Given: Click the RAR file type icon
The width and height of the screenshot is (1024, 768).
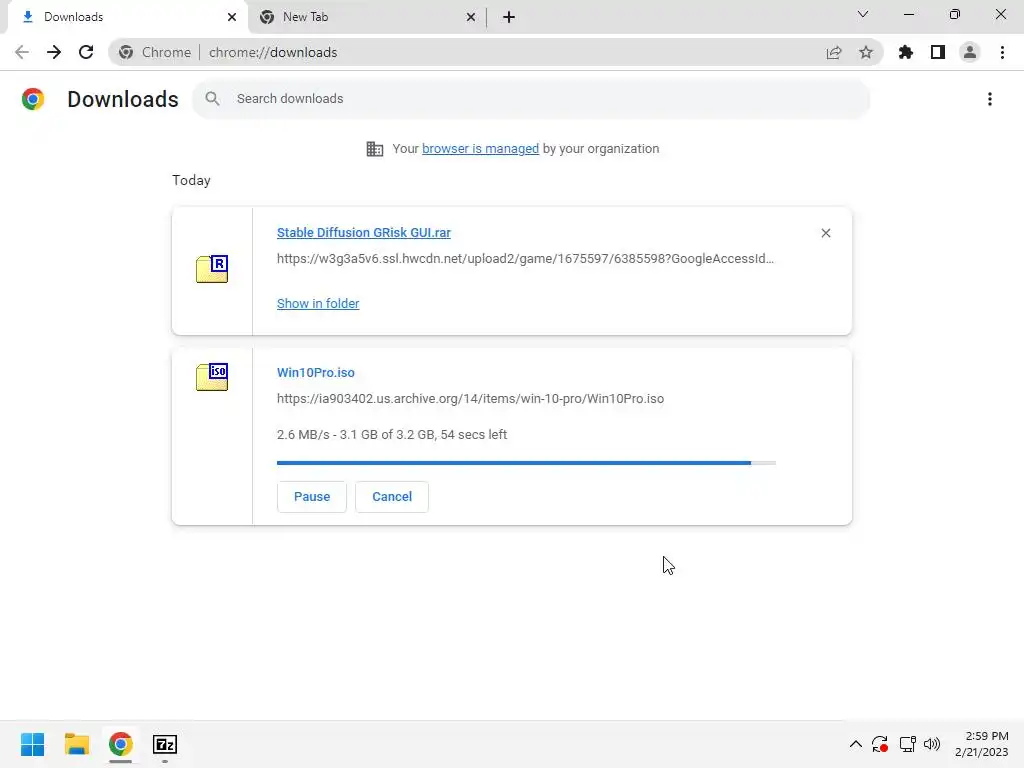Looking at the screenshot, I should point(212,269).
